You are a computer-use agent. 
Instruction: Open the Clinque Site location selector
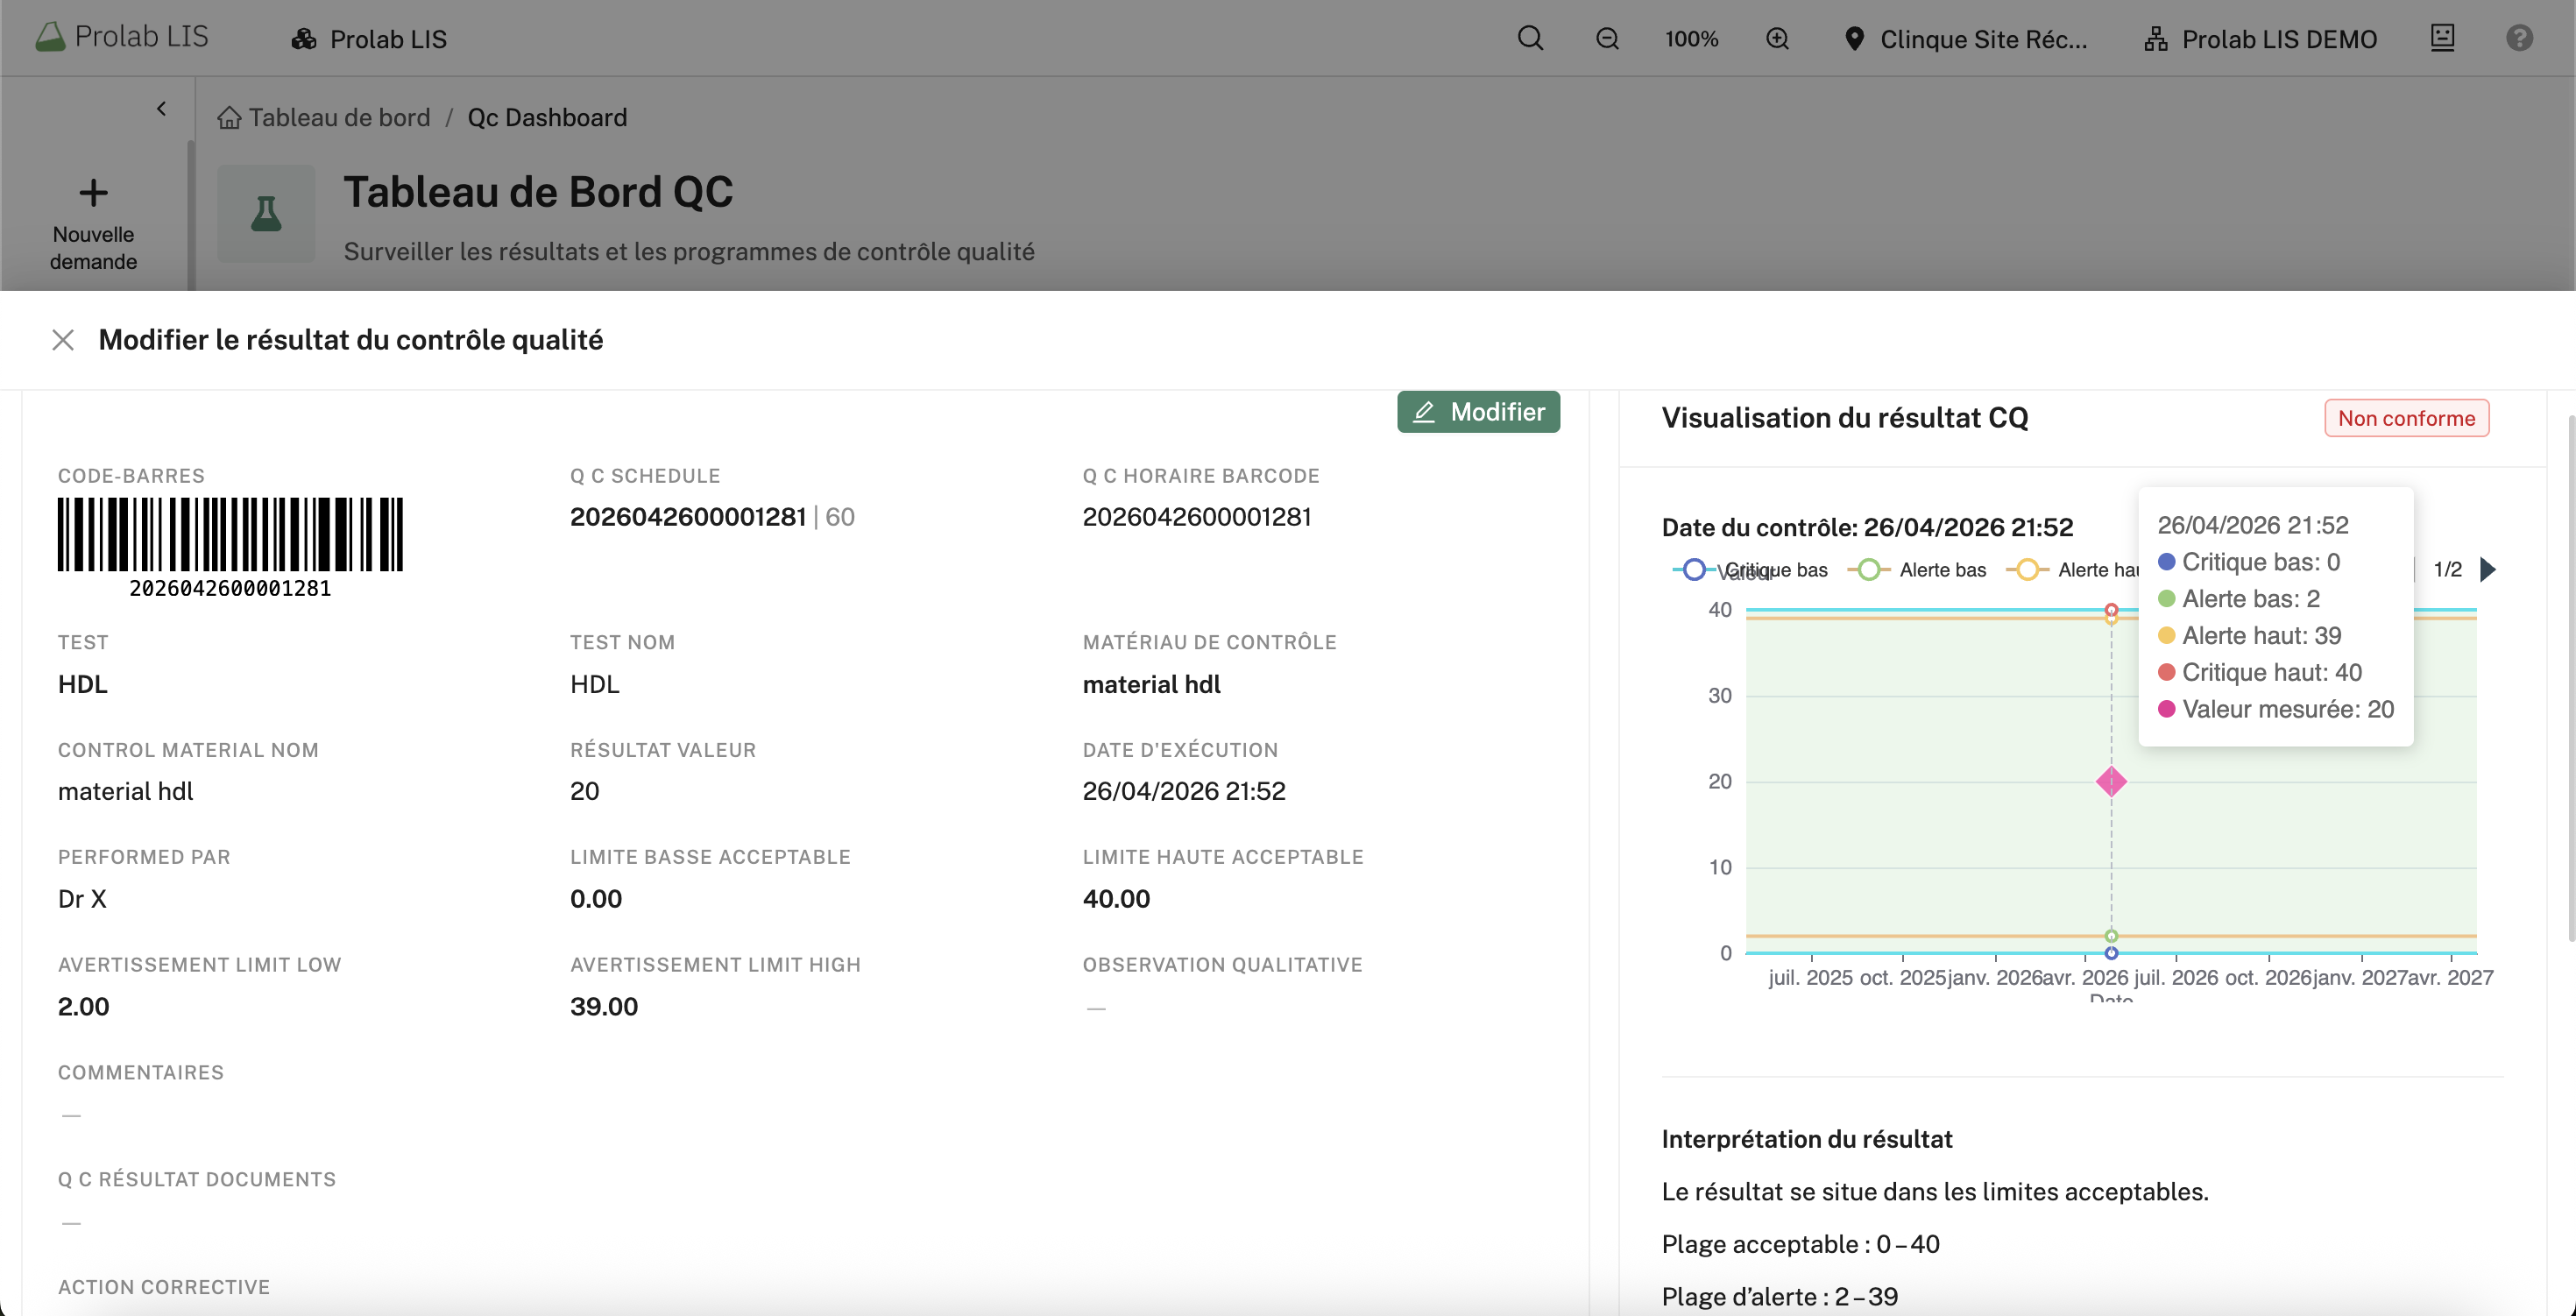point(1966,39)
